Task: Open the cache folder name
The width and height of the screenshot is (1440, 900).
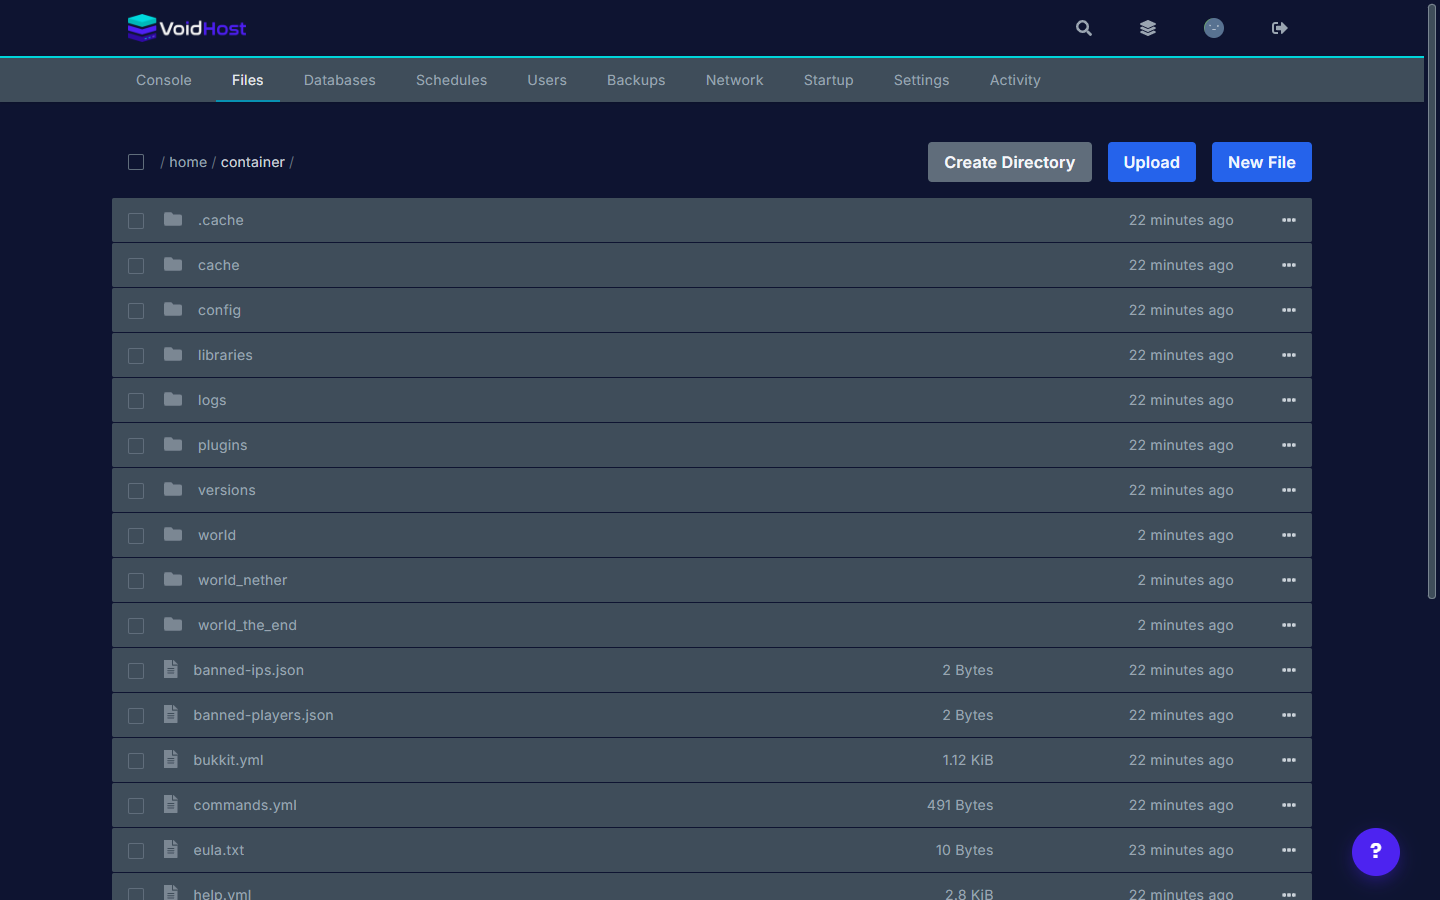Action: (x=219, y=265)
